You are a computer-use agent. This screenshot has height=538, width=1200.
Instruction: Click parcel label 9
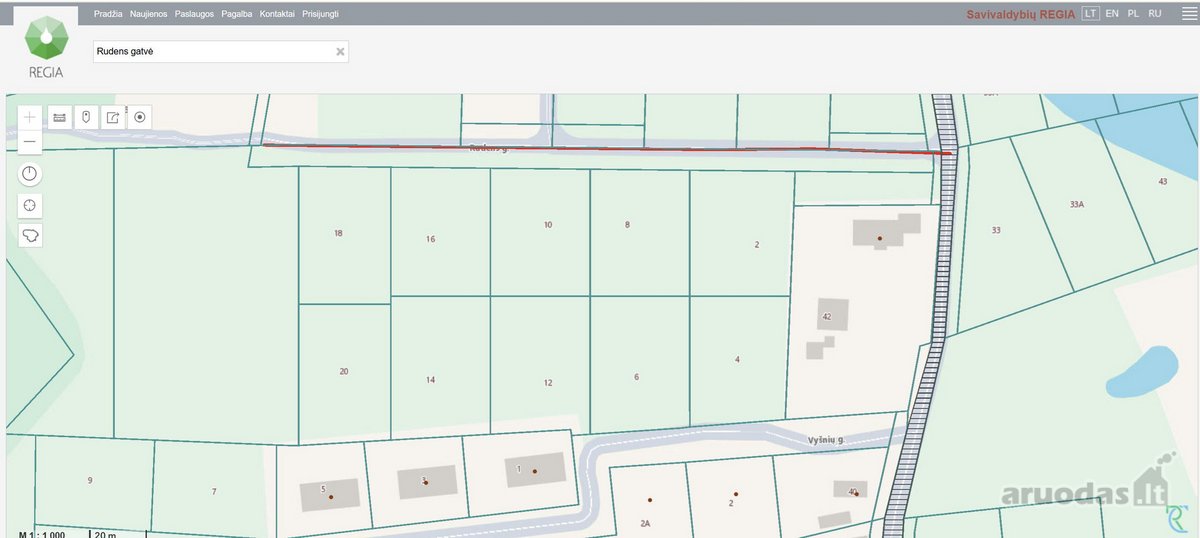90,480
